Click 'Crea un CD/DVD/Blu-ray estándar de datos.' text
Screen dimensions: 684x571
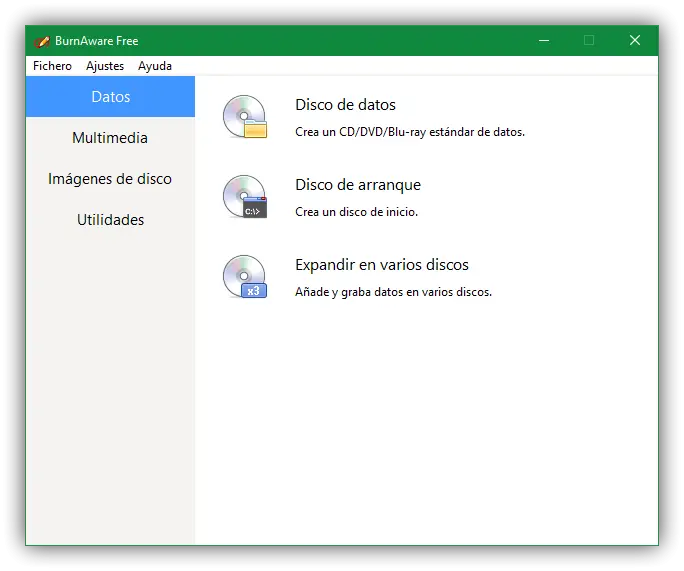[x=410, y=132]
